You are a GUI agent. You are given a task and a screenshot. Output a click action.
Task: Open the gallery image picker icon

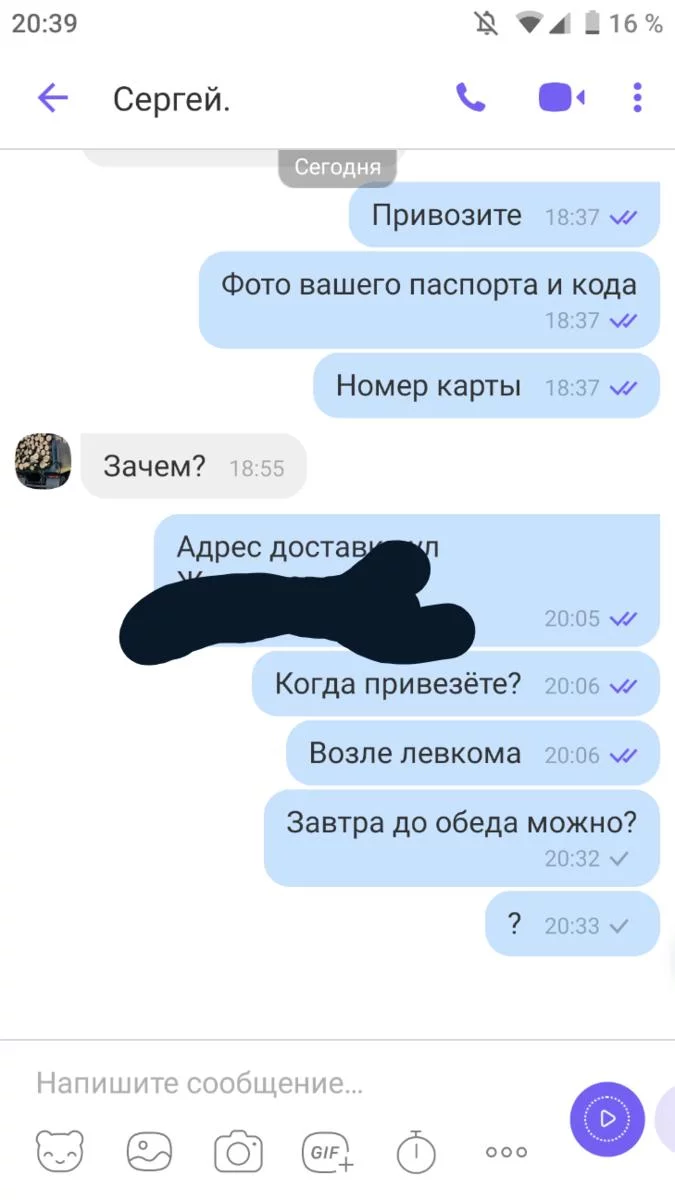pos(149,1152)
